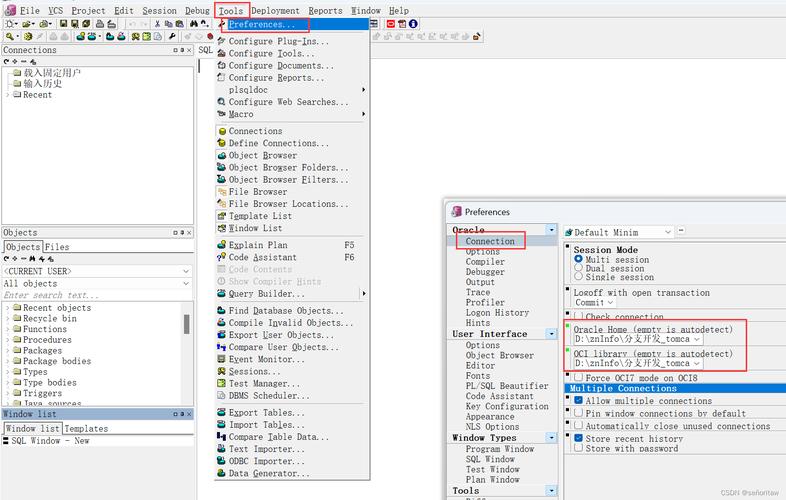This screenshot has height=500, width=786.
Task: Toggle Store recent history checkbox
Action: pyautogui.click(x=578, y=438)
